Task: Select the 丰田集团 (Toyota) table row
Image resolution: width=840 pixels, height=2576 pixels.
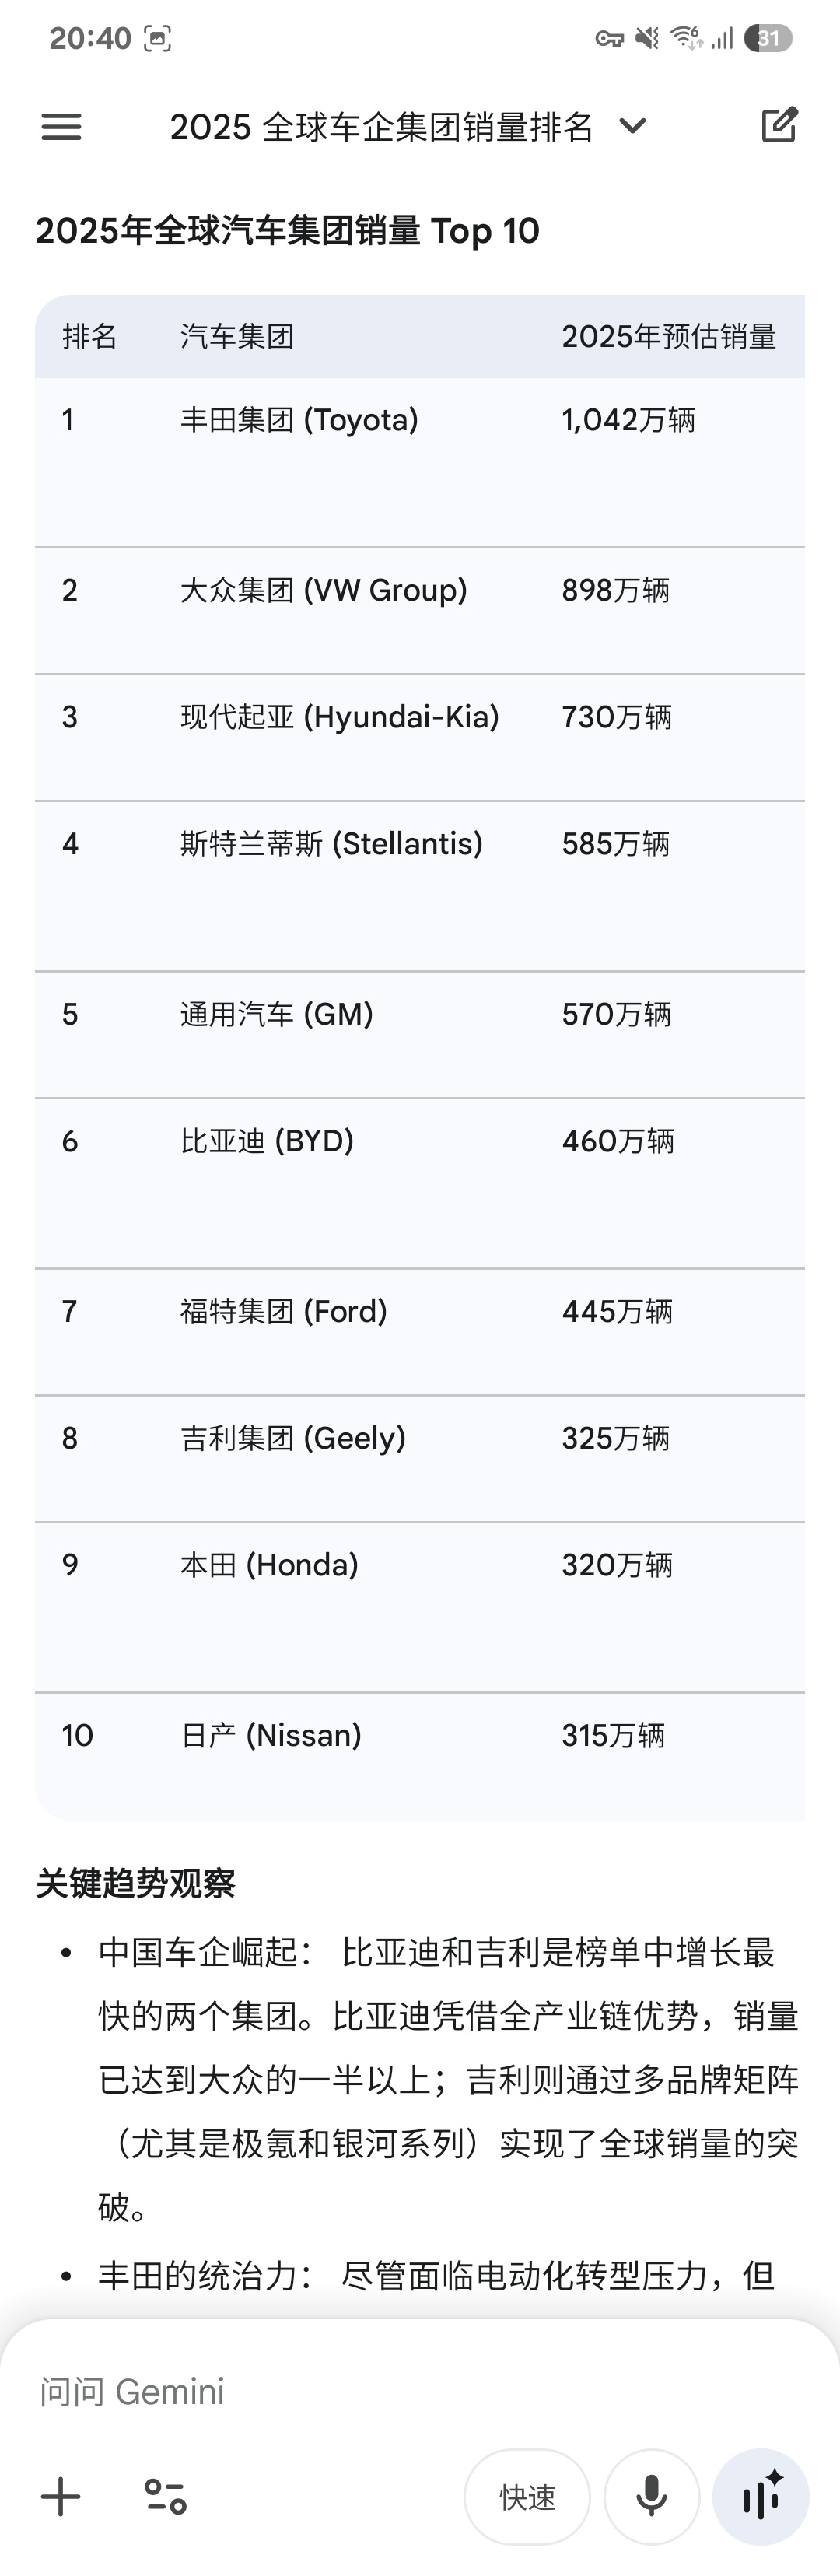Action: click(420, 421)
